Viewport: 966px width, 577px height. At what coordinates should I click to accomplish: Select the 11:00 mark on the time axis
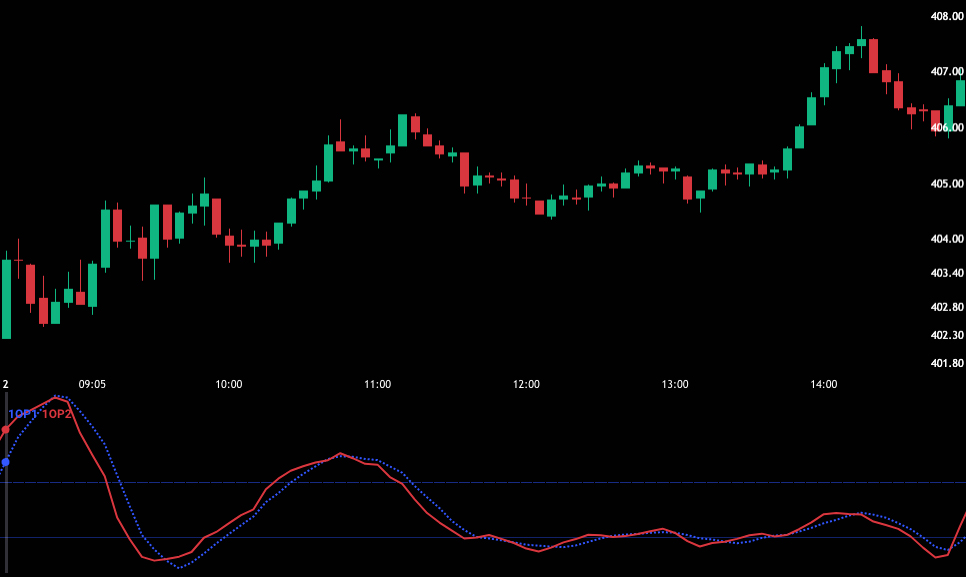(x=378, y=384)
